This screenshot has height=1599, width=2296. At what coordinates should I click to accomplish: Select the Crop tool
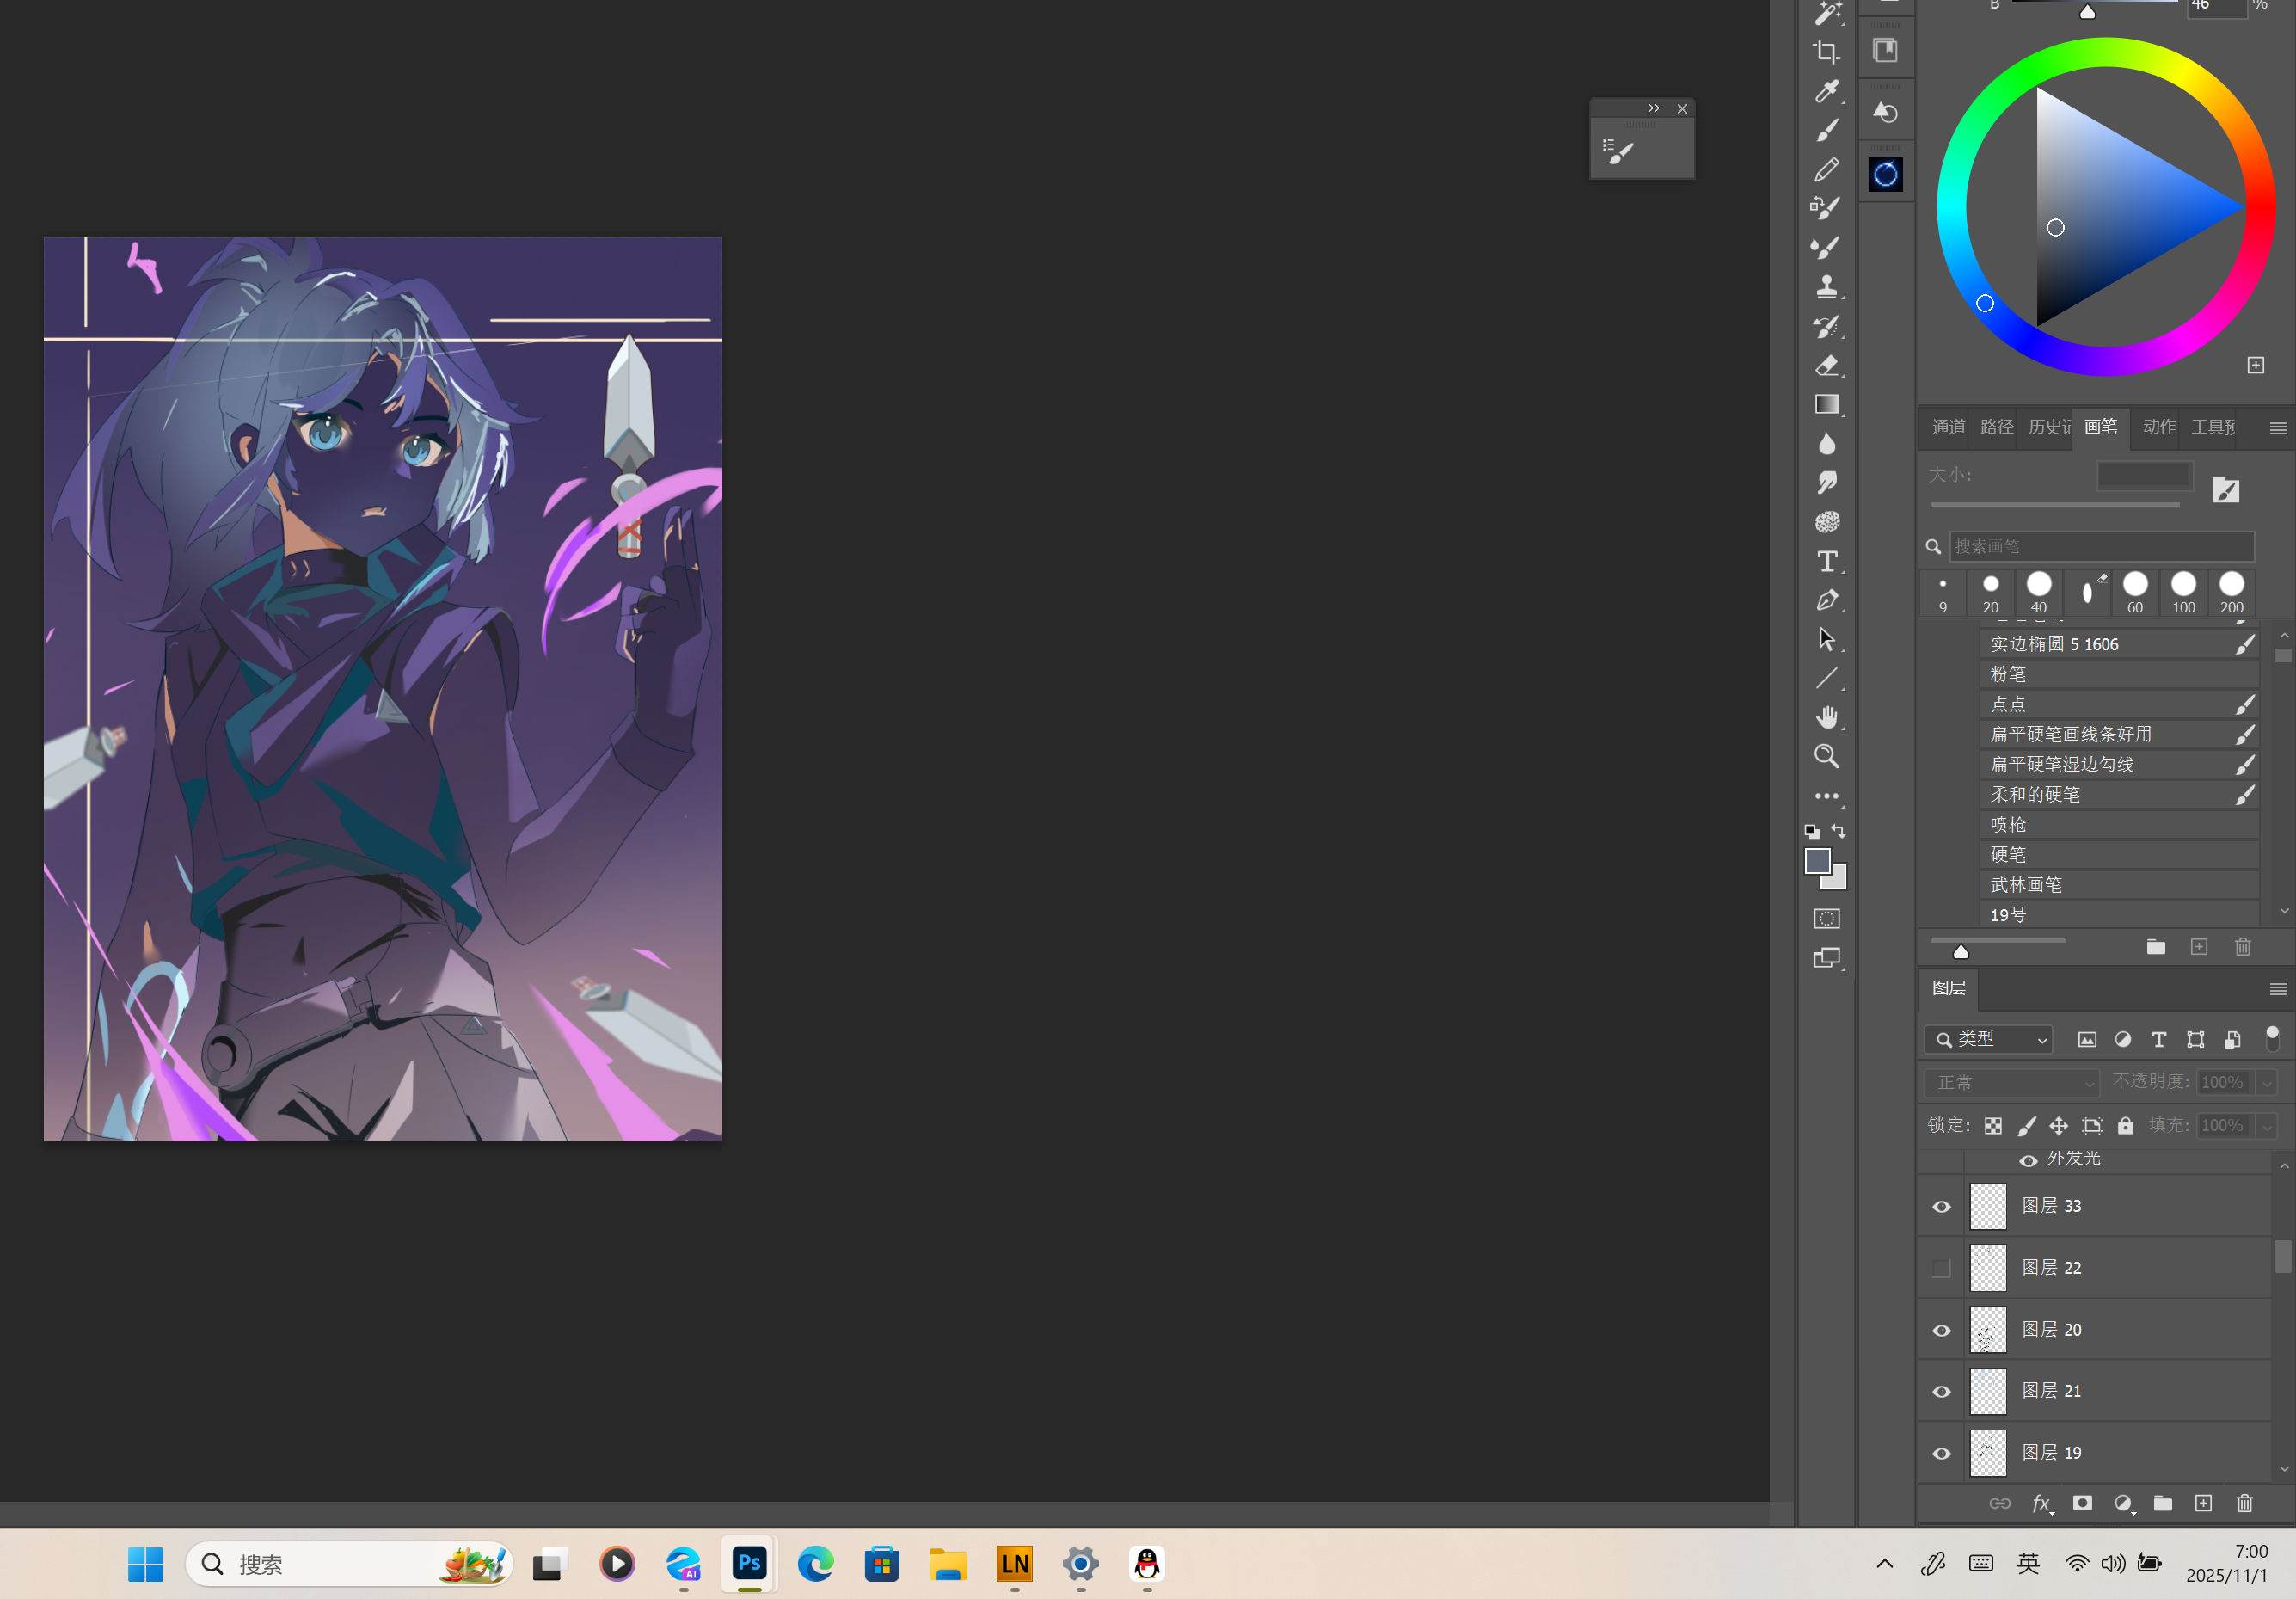pyautogui.click(x=1826, y=52)
